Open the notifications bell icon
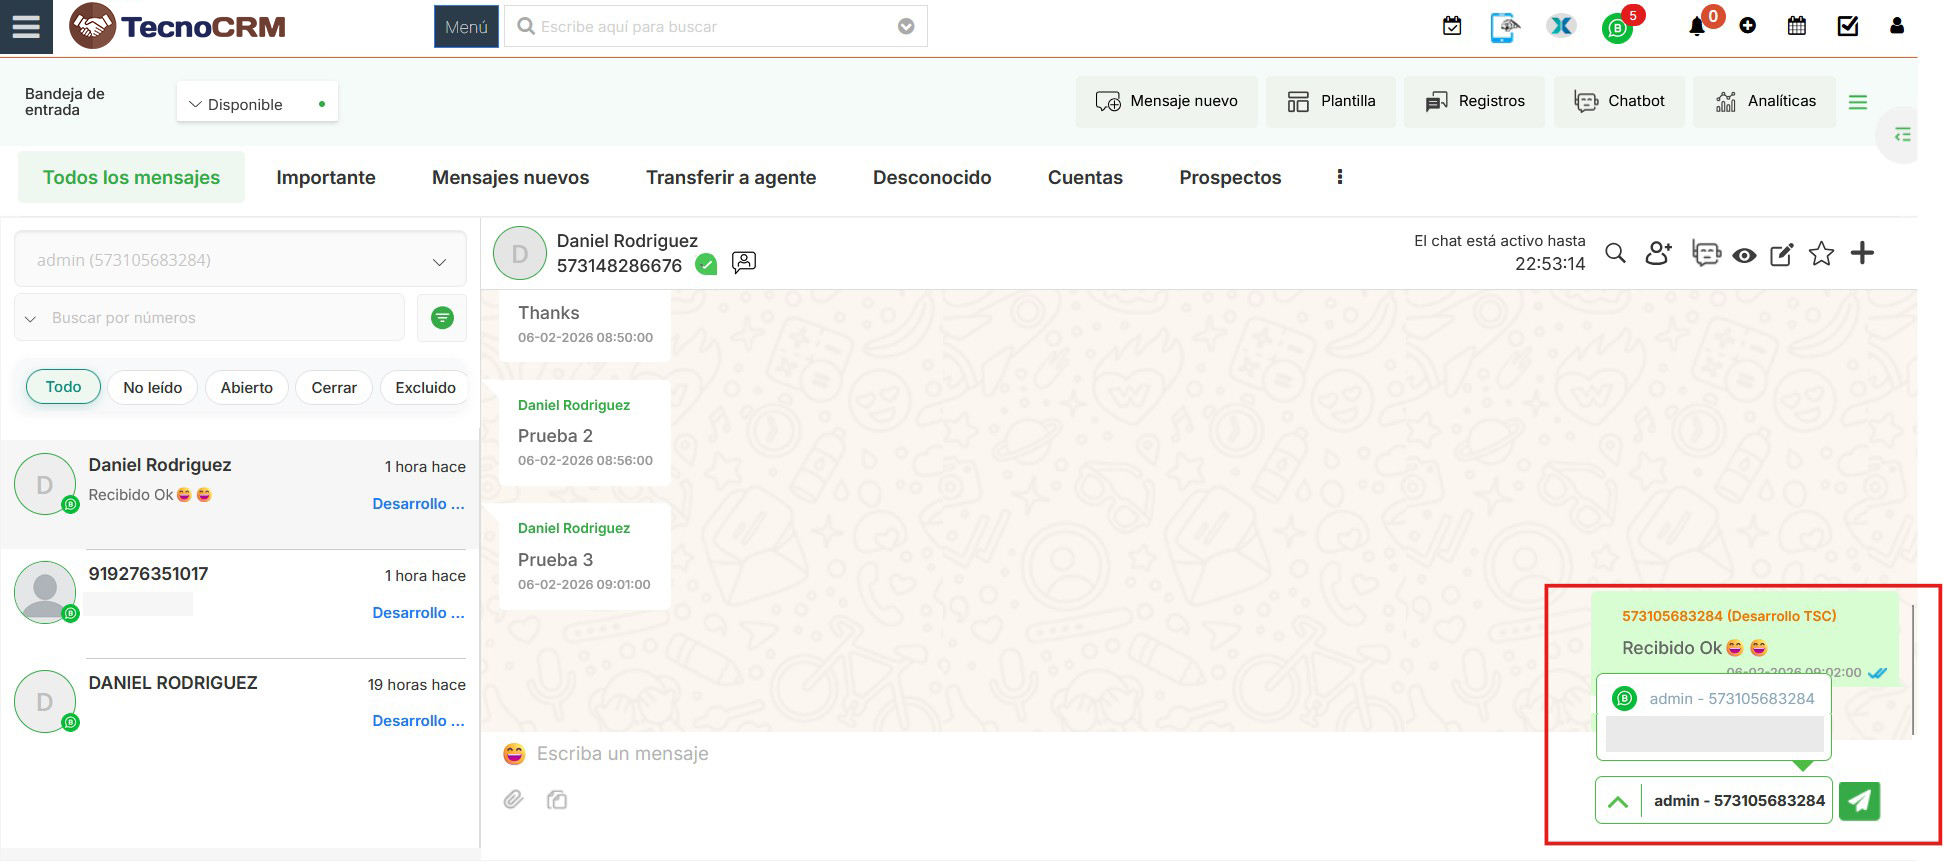 tap(1697, 27)
